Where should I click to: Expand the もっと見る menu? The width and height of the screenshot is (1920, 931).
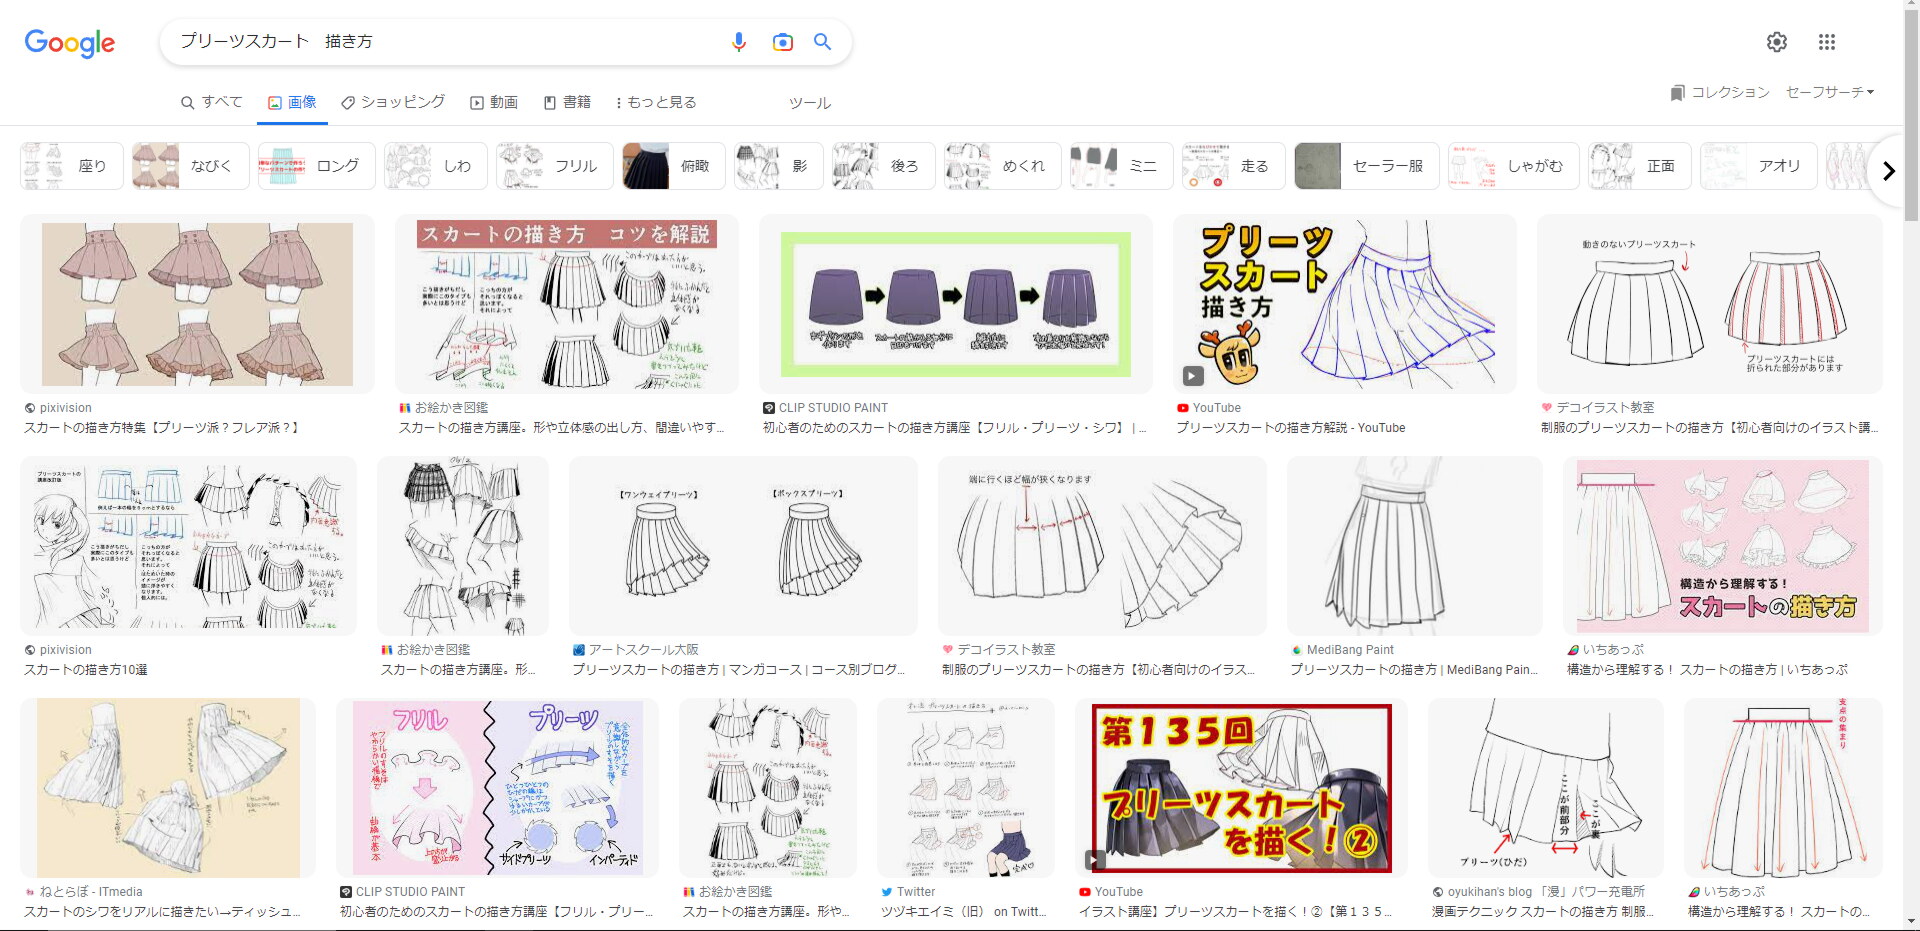[x=655, y=102]
